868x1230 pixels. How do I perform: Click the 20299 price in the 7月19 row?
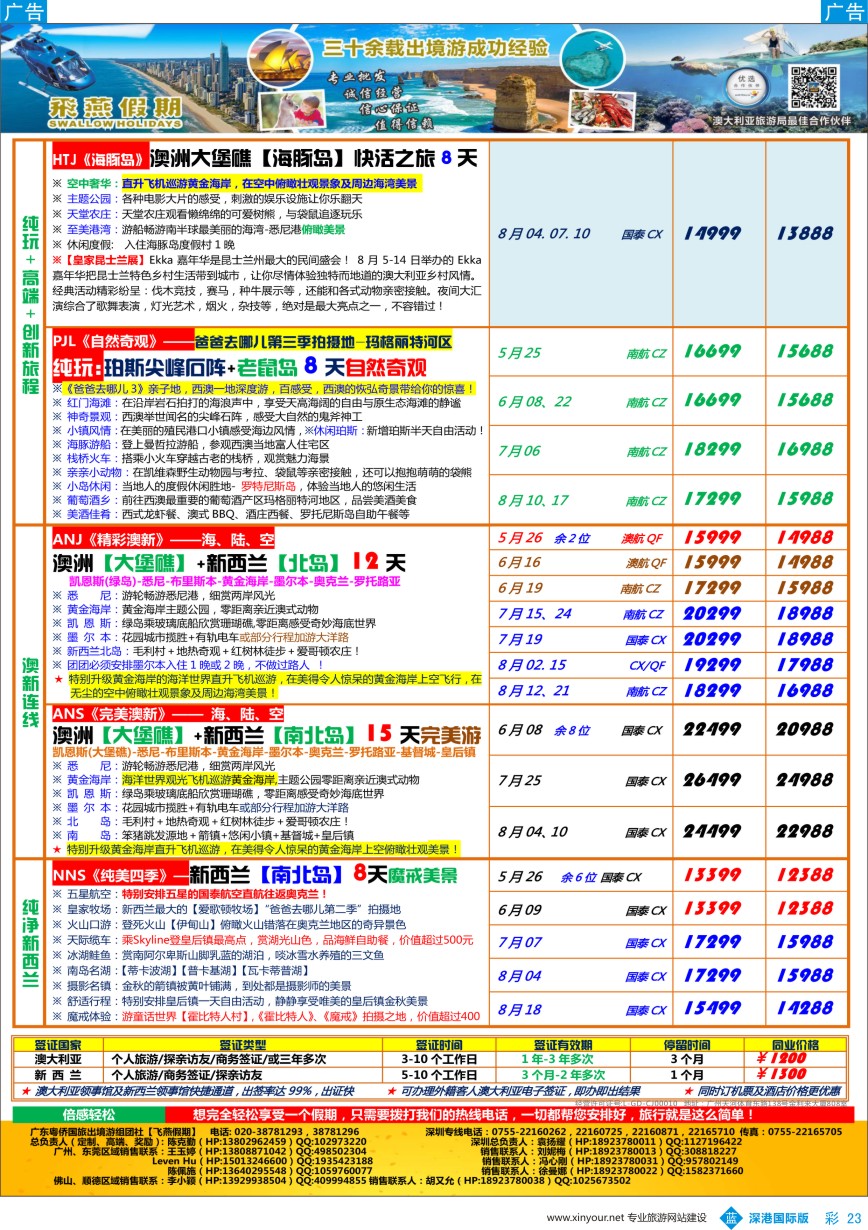click(714, 640)
